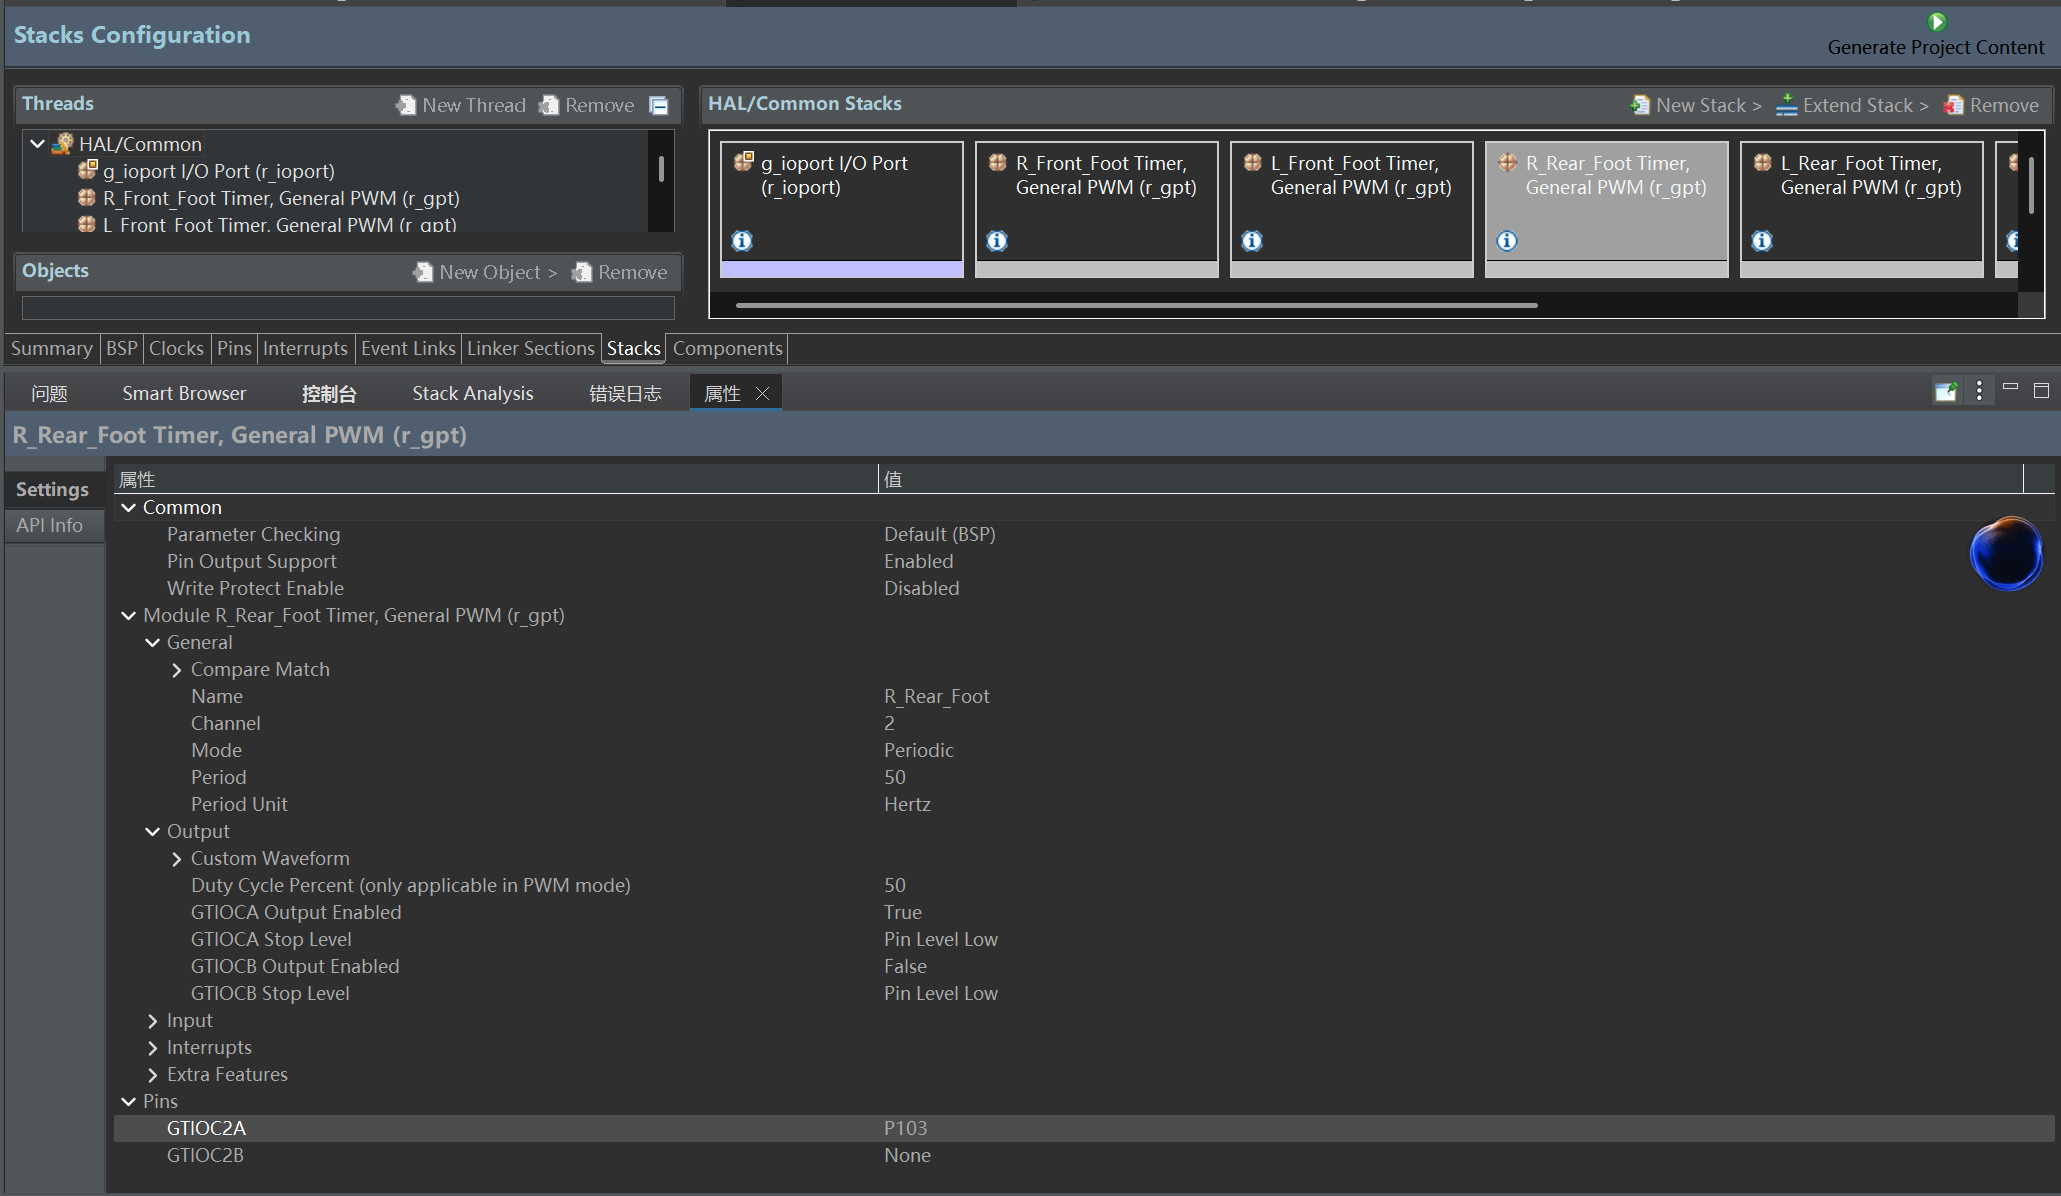Image resolution: width=2061 pixels, height=1196 pixels.
Task: Click the New Stack icon
Action: 1640,105
